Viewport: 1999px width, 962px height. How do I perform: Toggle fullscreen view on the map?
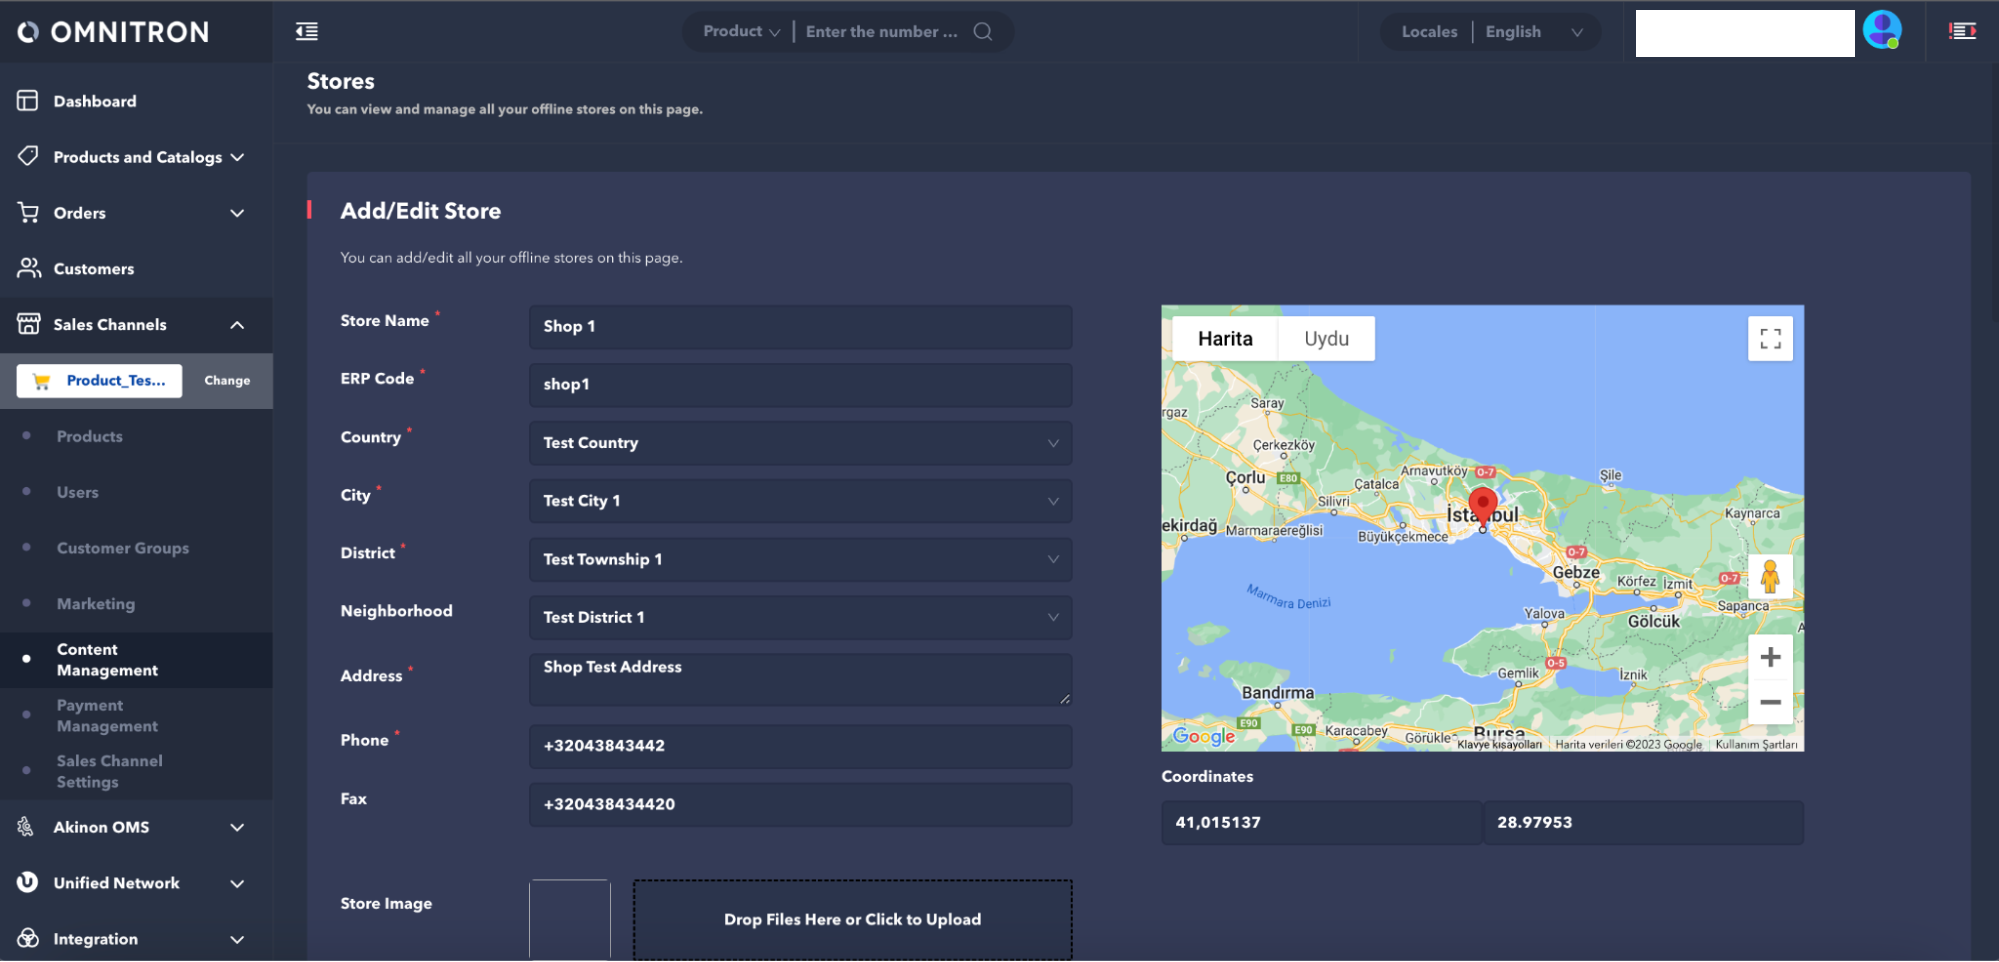[x=1769, y=339]
